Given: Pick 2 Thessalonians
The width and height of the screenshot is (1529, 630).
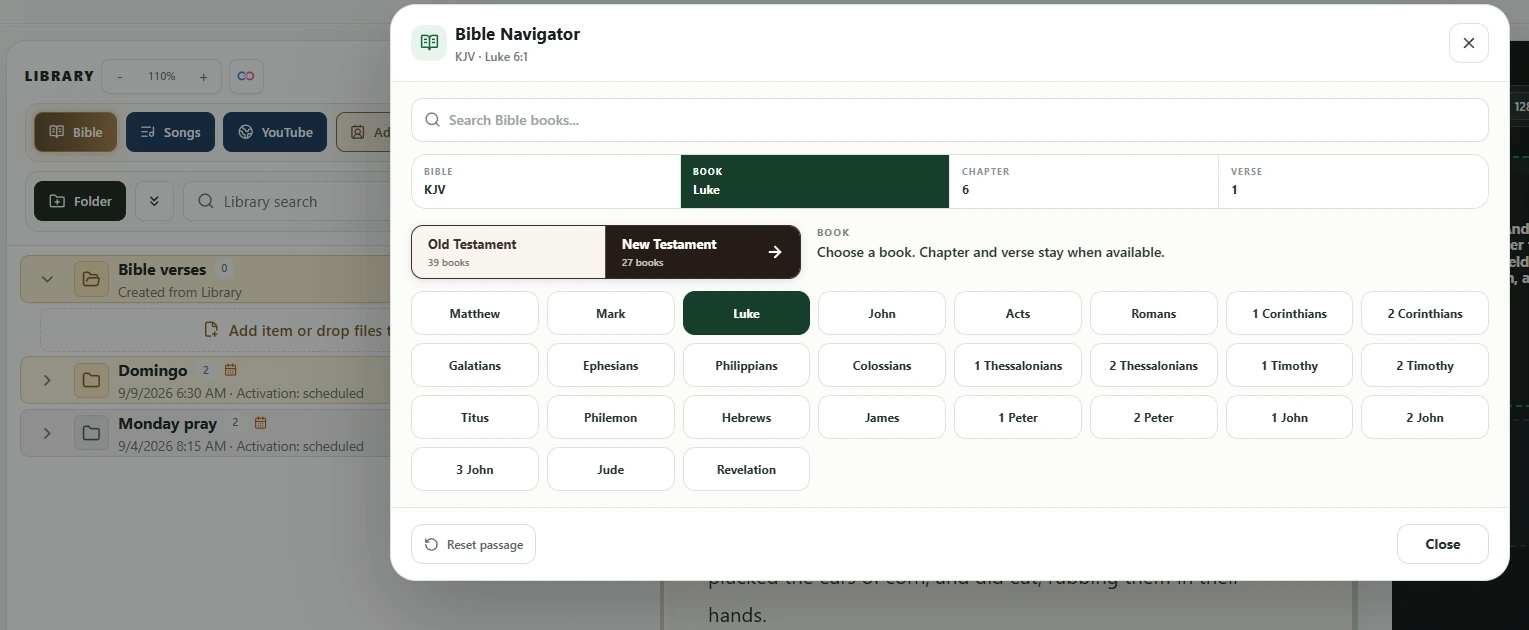Looking at the screenshot, I should pyautogui.click(x=1154, y=365).
